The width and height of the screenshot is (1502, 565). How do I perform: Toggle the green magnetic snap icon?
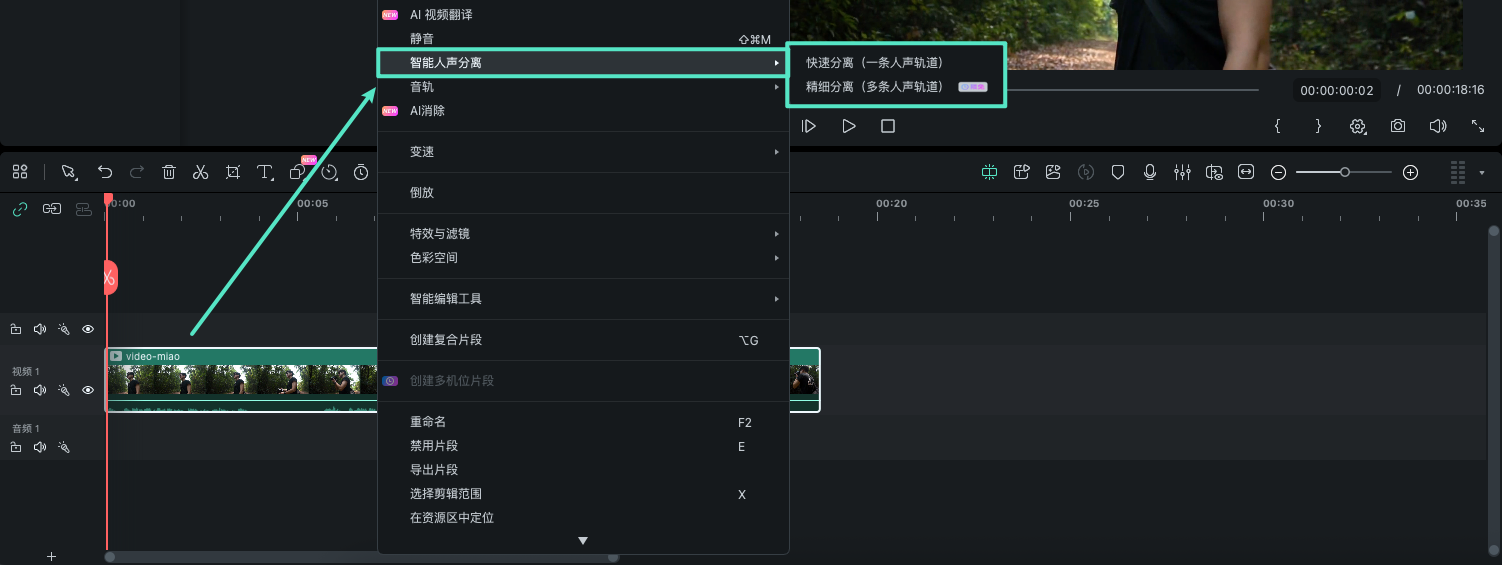[x=989, y=172]
